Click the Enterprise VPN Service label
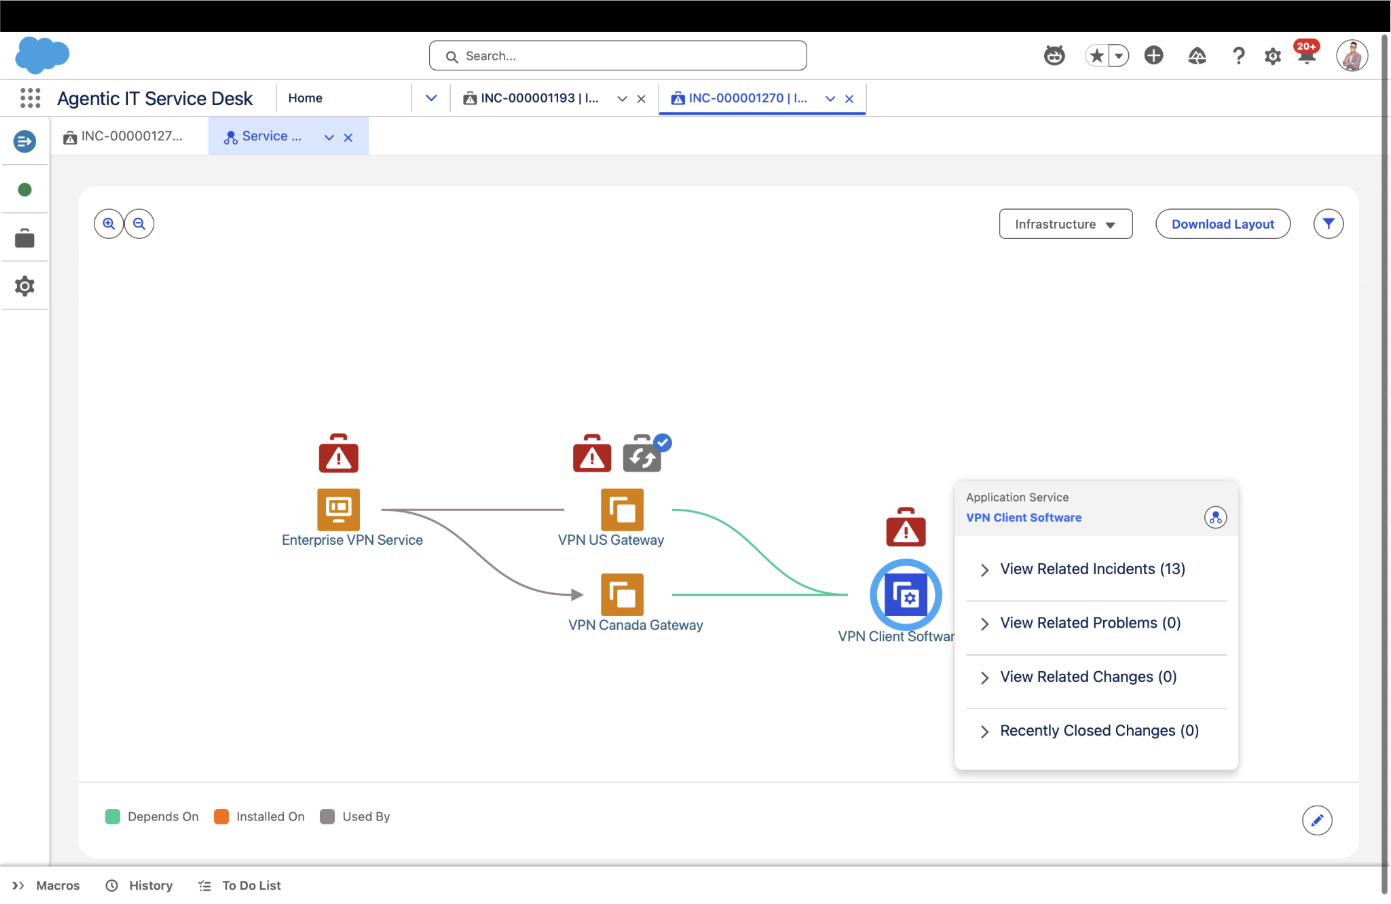 tap(352, 540)
